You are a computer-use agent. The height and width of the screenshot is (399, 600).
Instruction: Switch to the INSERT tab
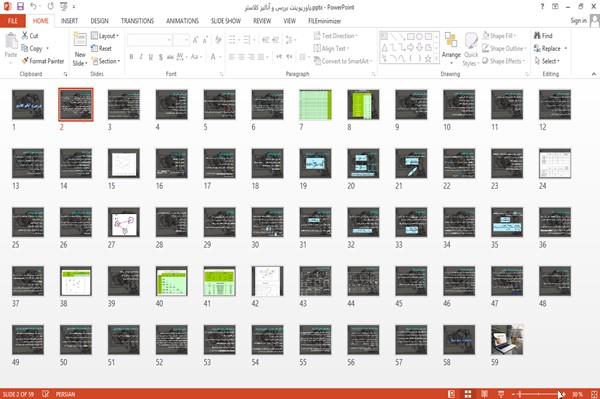[x=69, y=21]
